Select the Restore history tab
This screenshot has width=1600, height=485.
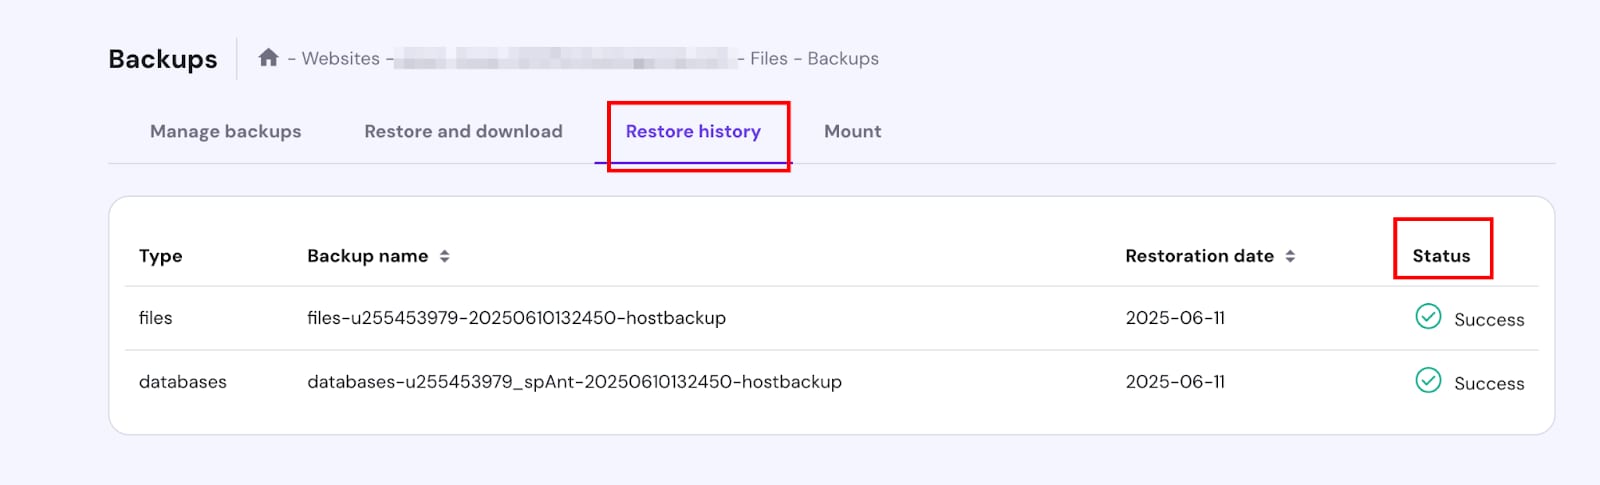(693, 131)
